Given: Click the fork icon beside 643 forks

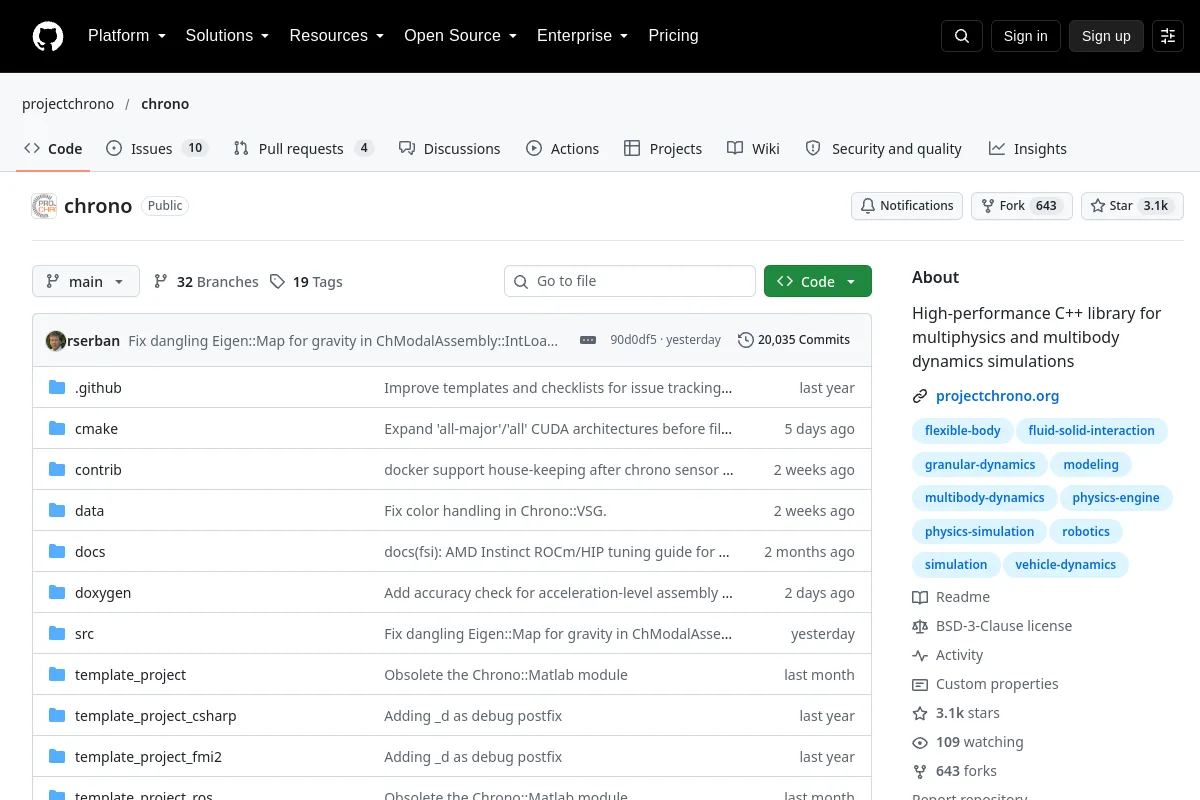Looking at the screenshot, I should pos(920,771).
